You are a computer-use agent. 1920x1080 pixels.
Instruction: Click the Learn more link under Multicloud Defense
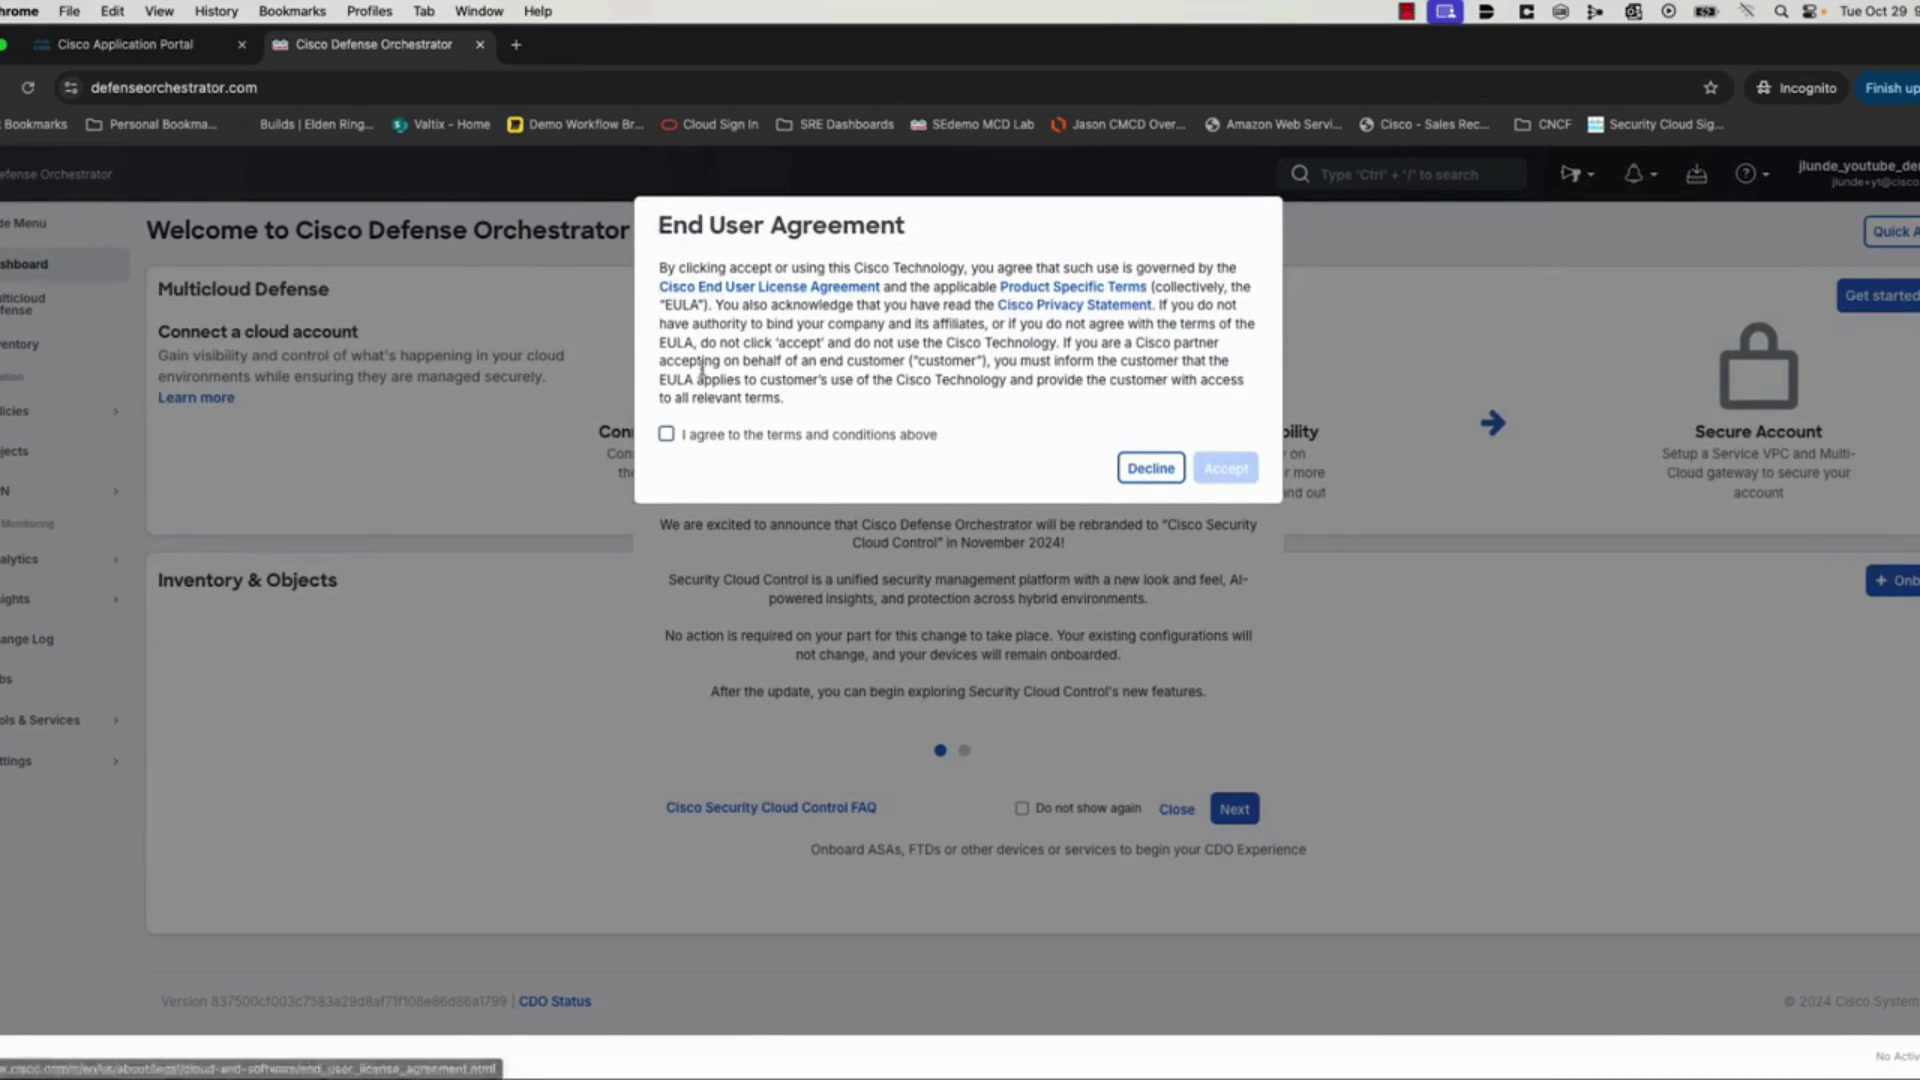pos(196,398)
